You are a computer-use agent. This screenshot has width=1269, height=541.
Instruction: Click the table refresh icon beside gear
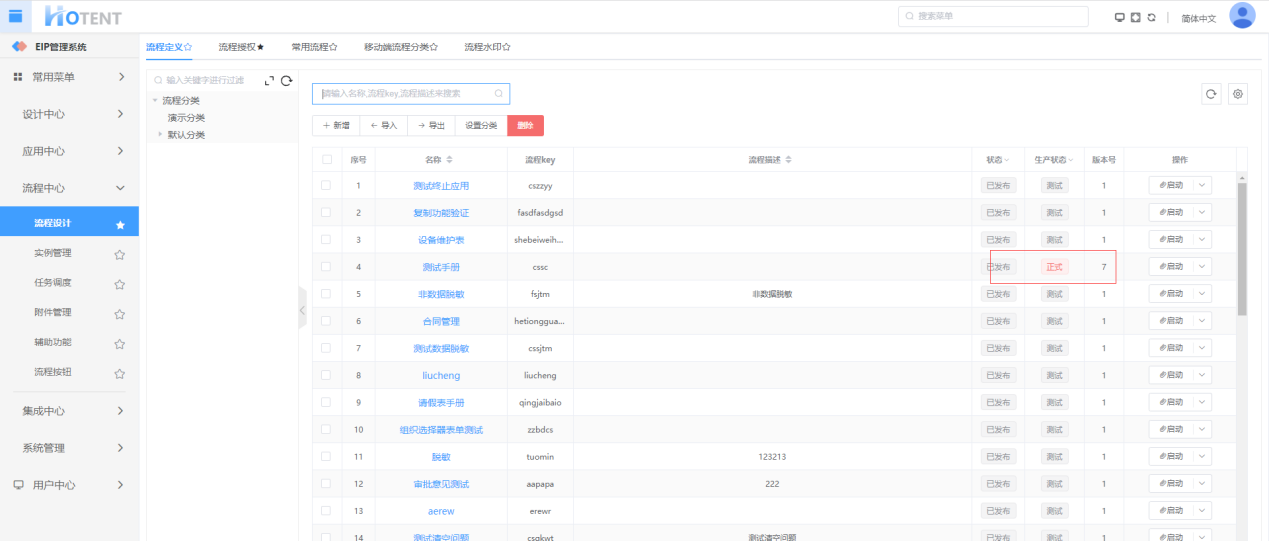click(1211, 94)
